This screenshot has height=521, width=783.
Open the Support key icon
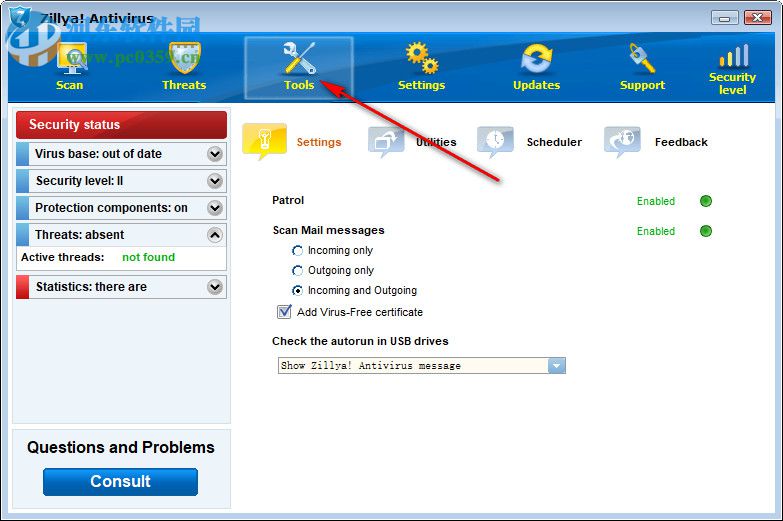pyautogui.click(x=642, y=58)
